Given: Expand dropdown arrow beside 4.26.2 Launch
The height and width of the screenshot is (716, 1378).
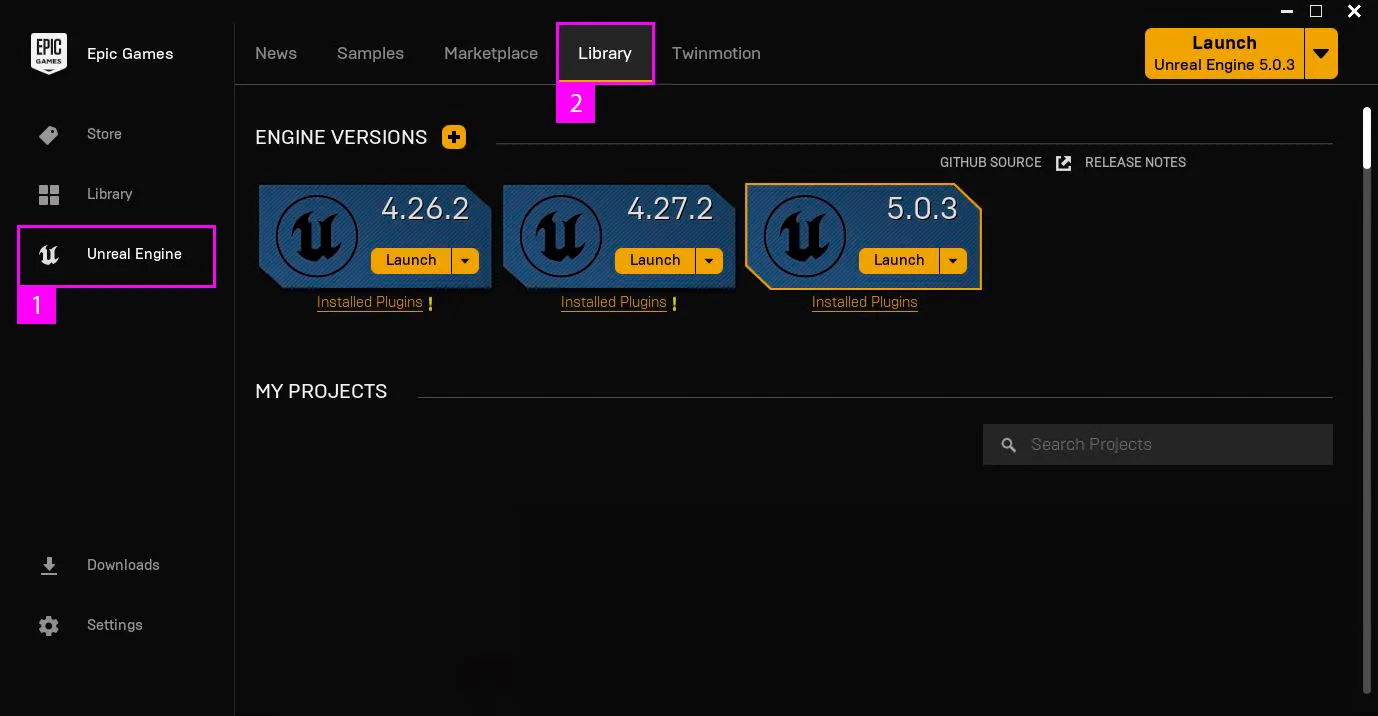Looking at the screenshot, I should click(x=465, y=261).
